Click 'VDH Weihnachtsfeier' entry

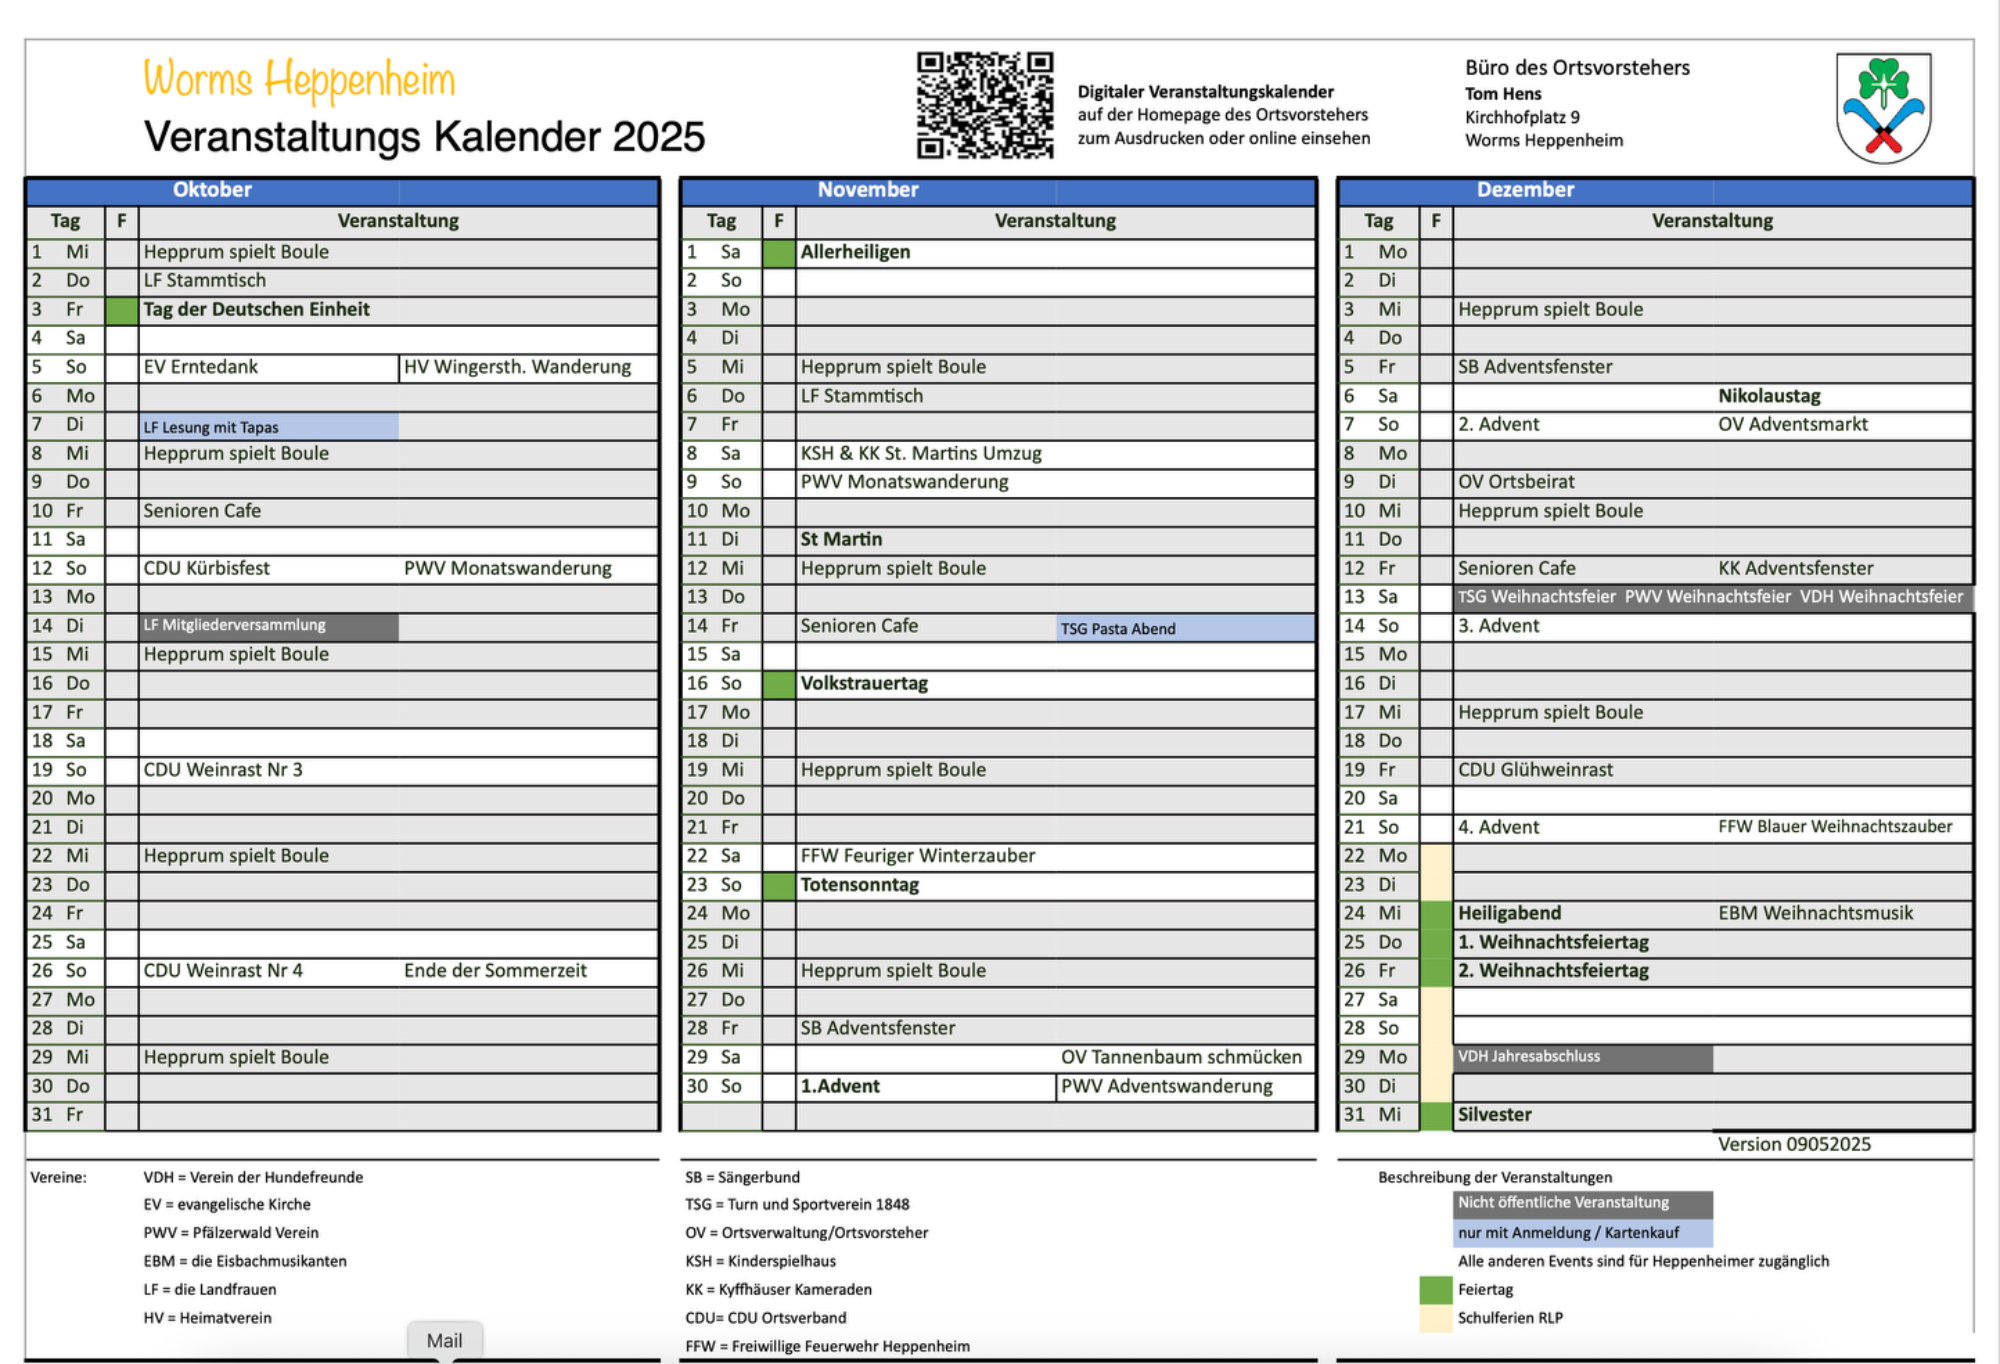pos(1881,597)
